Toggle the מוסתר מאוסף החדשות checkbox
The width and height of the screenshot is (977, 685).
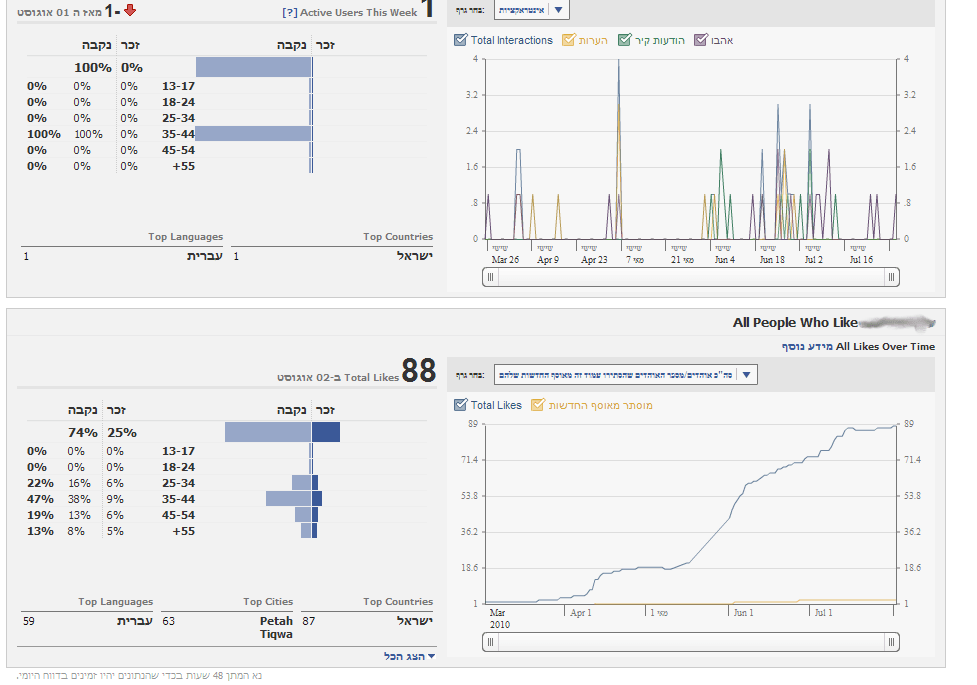(x=537, y=405)
